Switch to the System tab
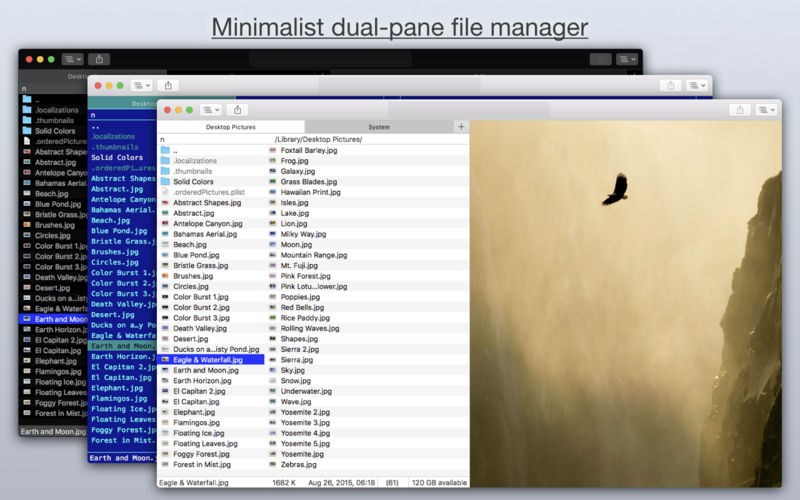 point(379,127)
